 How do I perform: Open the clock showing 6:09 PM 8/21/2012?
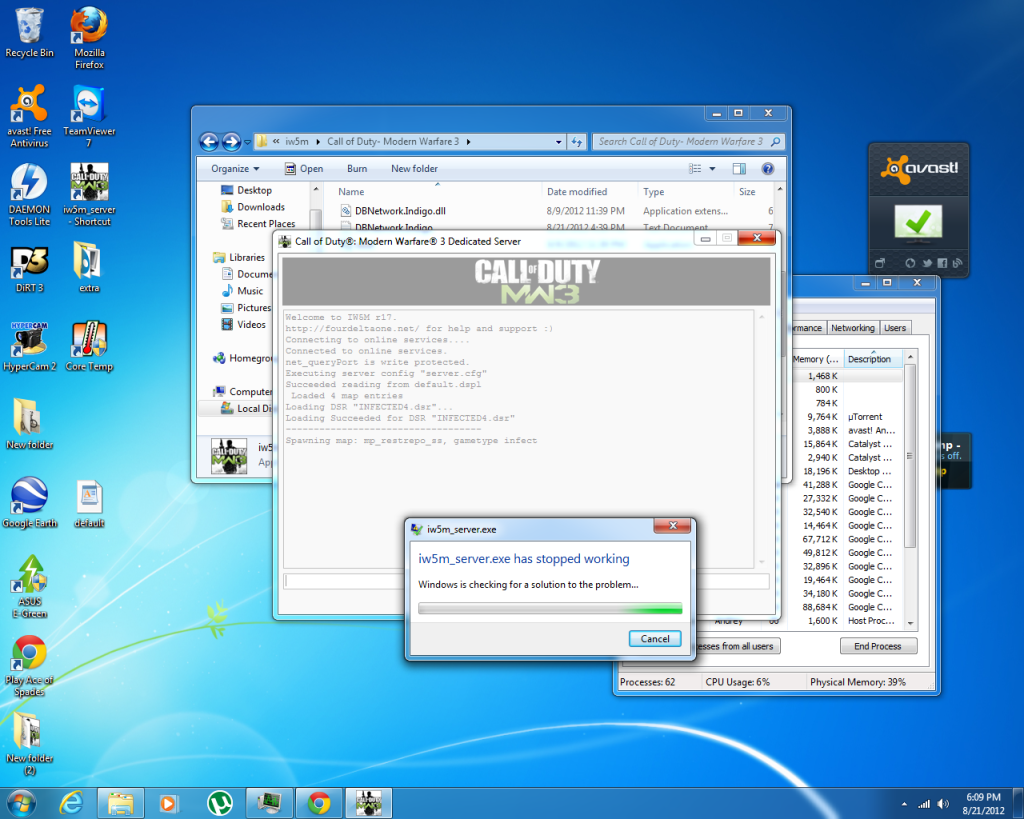[x=983, y=803]
